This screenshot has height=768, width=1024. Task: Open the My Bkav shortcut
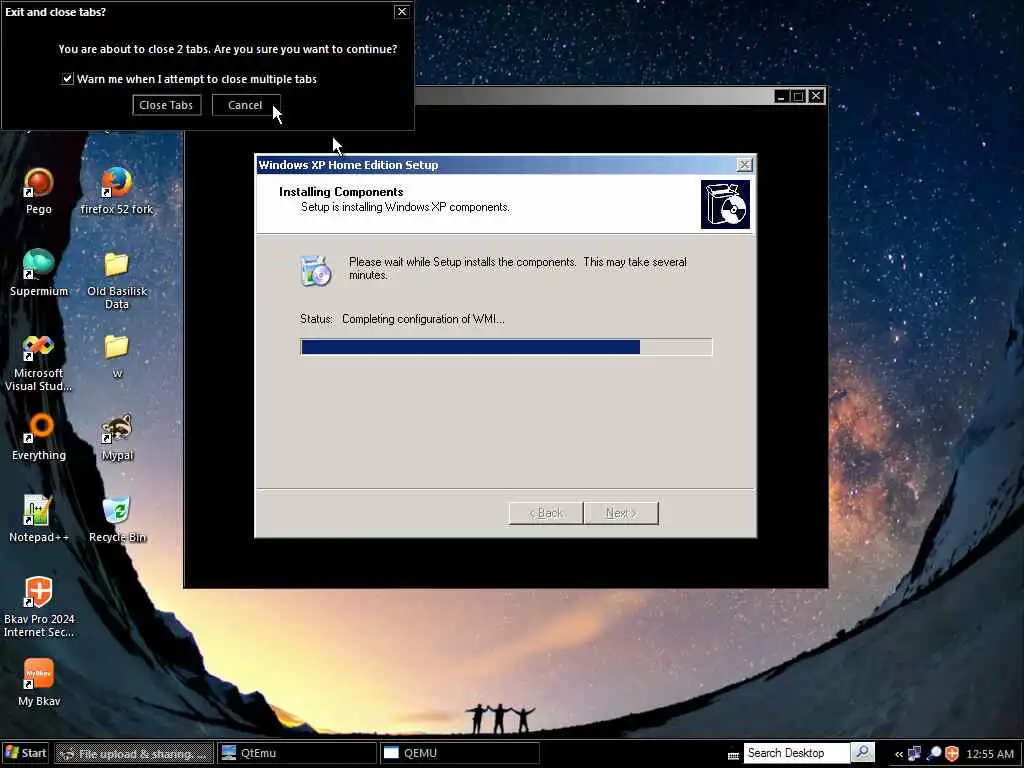(x=39, y=682)
